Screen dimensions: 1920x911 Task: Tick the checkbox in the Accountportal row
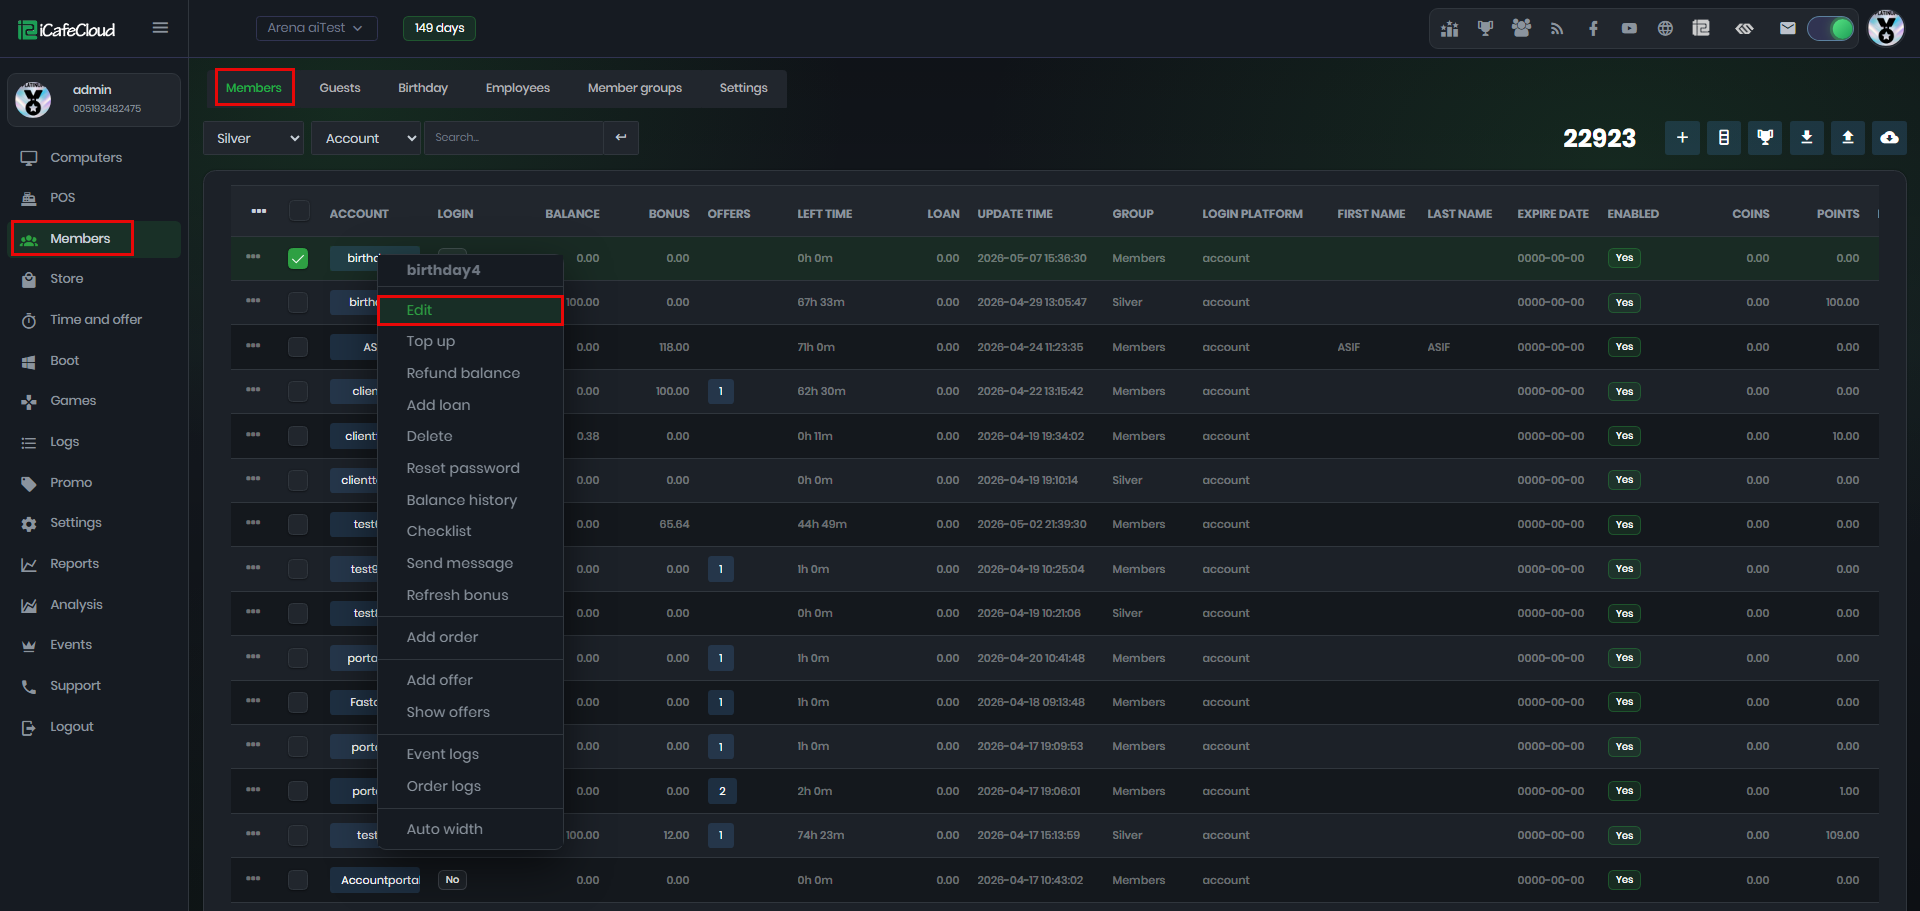tap(298, 880)
